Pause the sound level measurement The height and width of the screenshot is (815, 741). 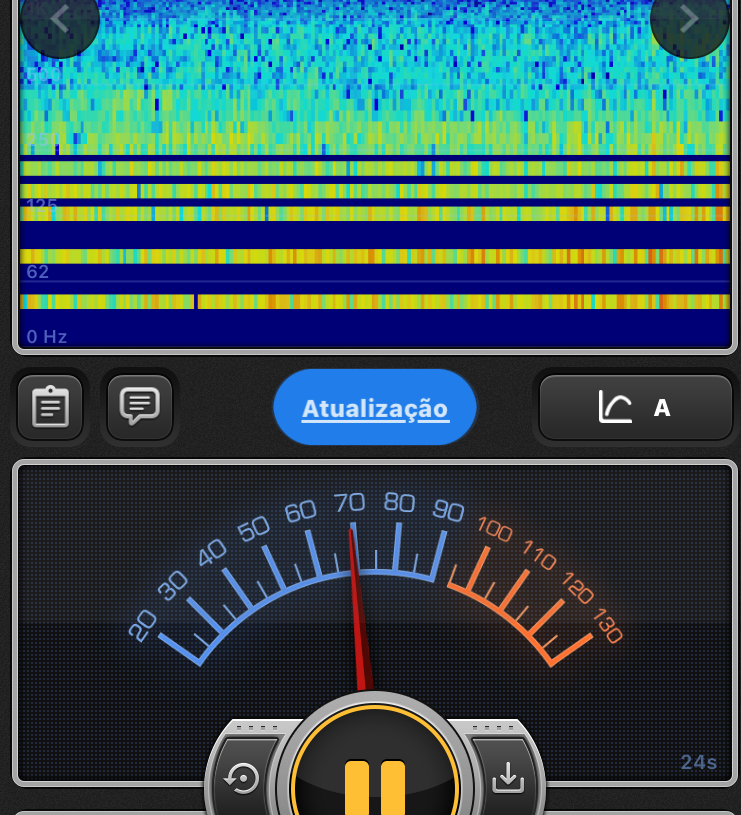[375, 780]
